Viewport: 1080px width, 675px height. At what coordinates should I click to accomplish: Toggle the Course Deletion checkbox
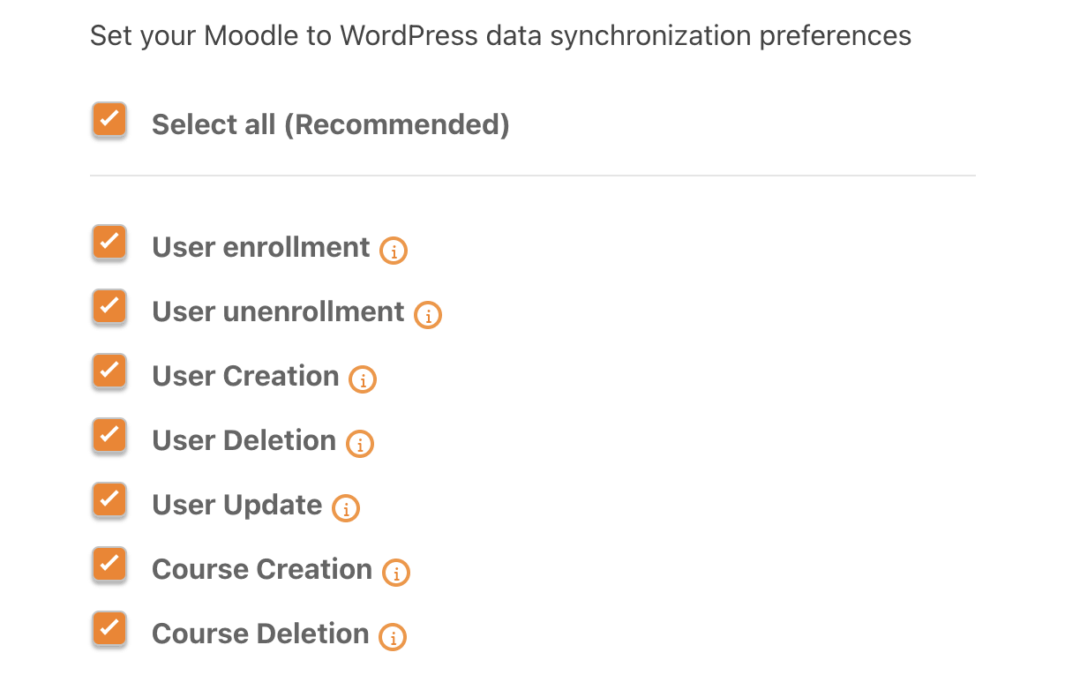tap(109, 630)
